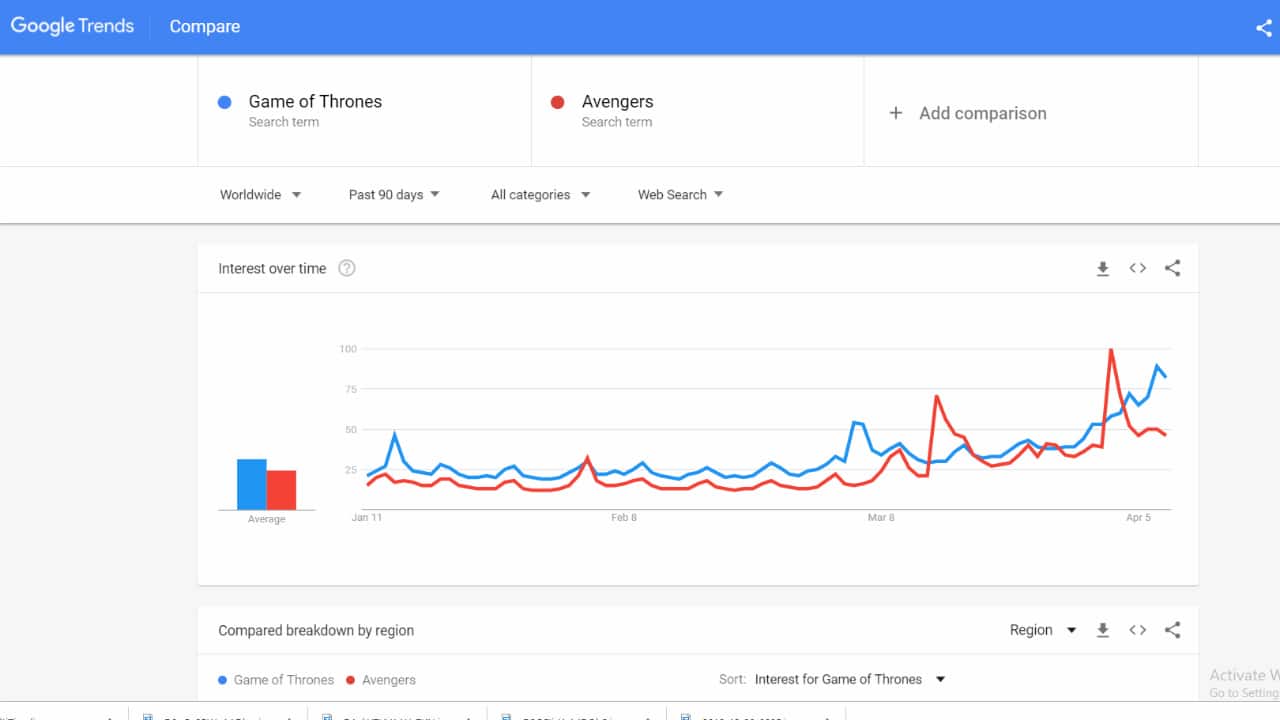Screen dimensions: 1280x720
Task: Click the share icon in the blue header
Action: pos(1262,28)
